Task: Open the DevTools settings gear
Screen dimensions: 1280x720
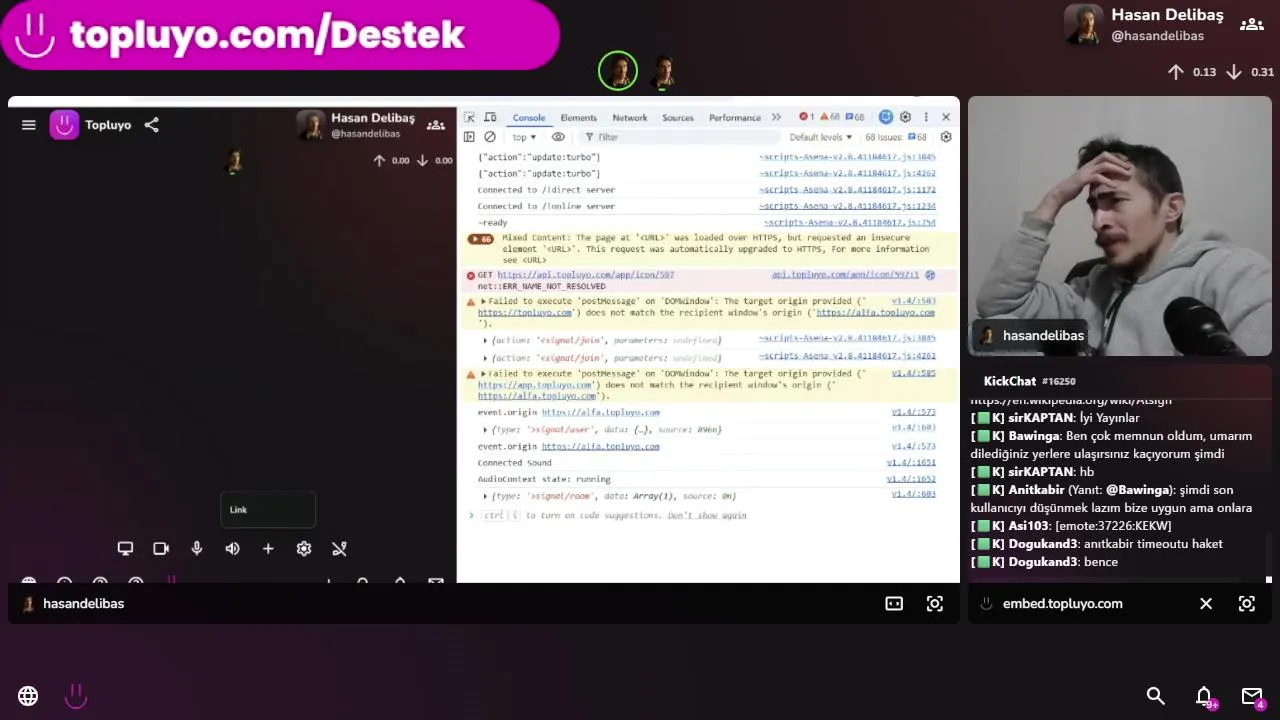Action: pos(905,117)
